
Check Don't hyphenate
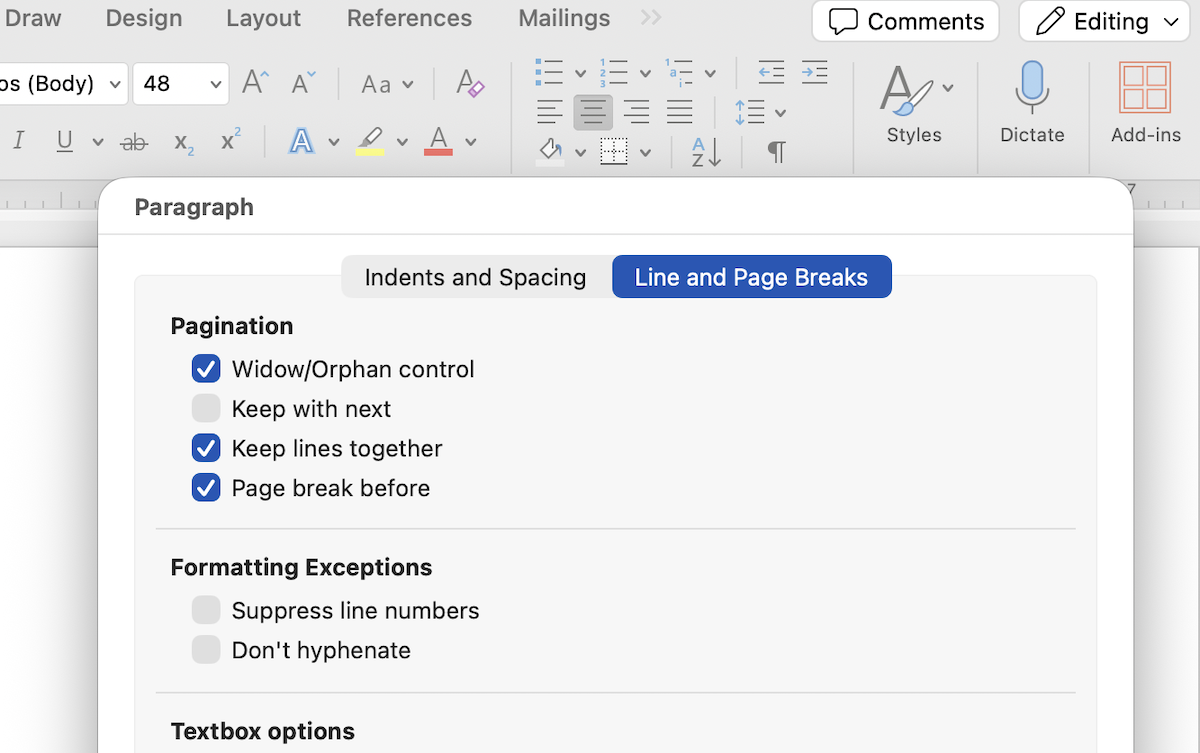(x=205, y=650)
